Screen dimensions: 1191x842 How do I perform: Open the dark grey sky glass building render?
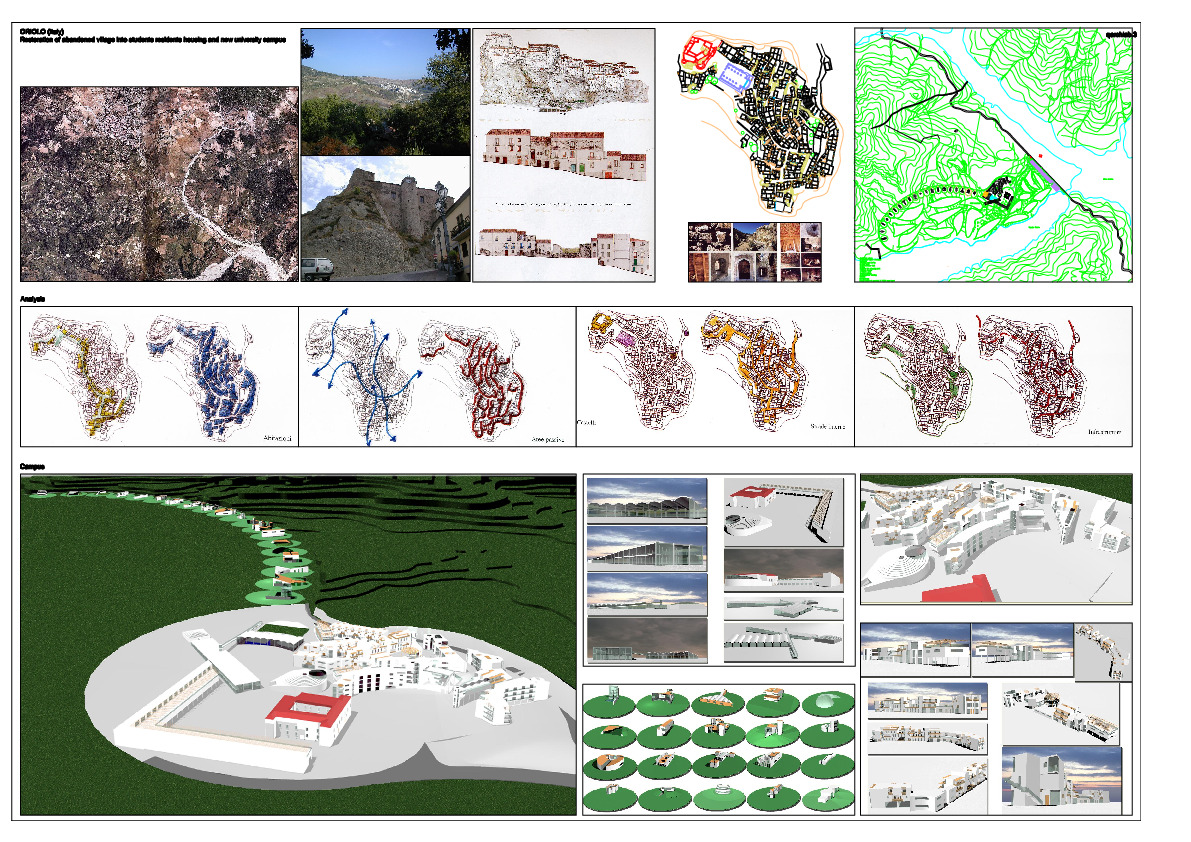pyautogui.click(x=647, y=640)
